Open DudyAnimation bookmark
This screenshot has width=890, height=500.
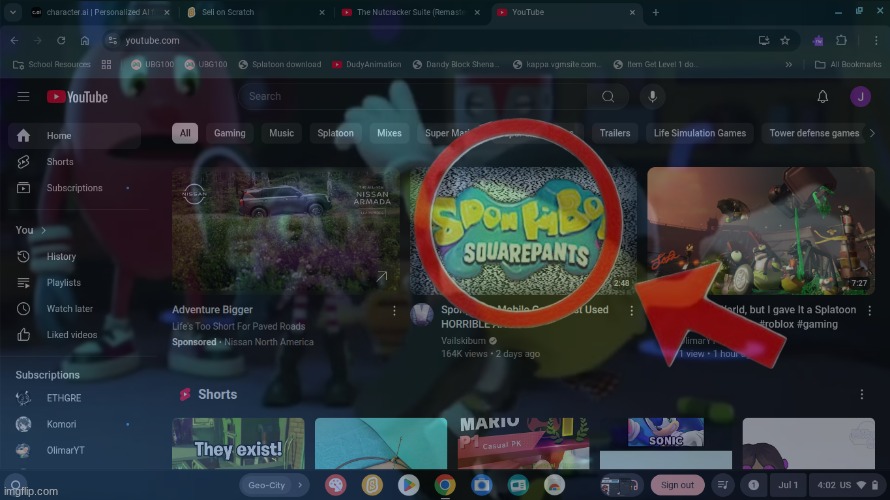[367, 65]
